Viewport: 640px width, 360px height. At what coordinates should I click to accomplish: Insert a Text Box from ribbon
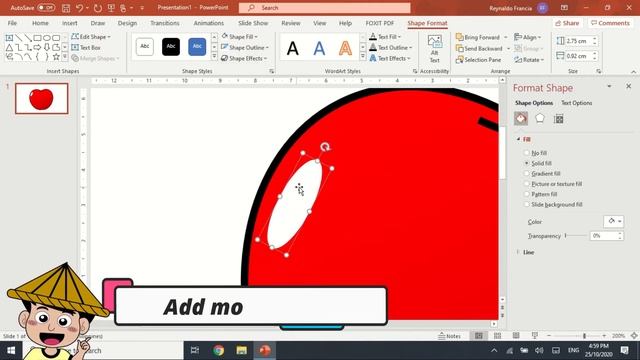(x=86, y=47)
